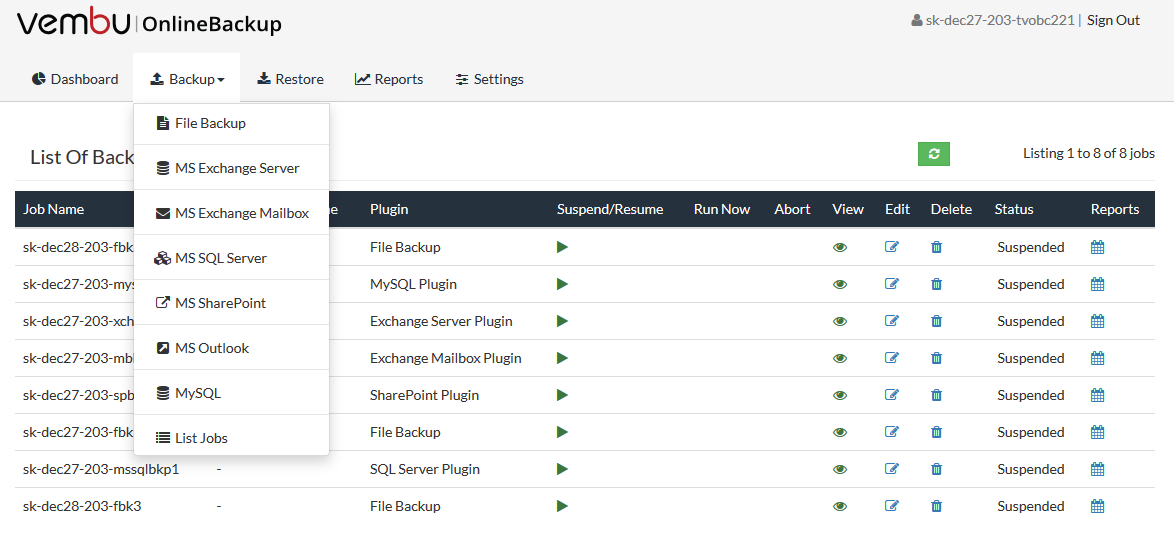Screen dimensions: 1174x550
Task: Click the "Listing 1 to 8 of 8 jobs" text
Action: 1089,153
